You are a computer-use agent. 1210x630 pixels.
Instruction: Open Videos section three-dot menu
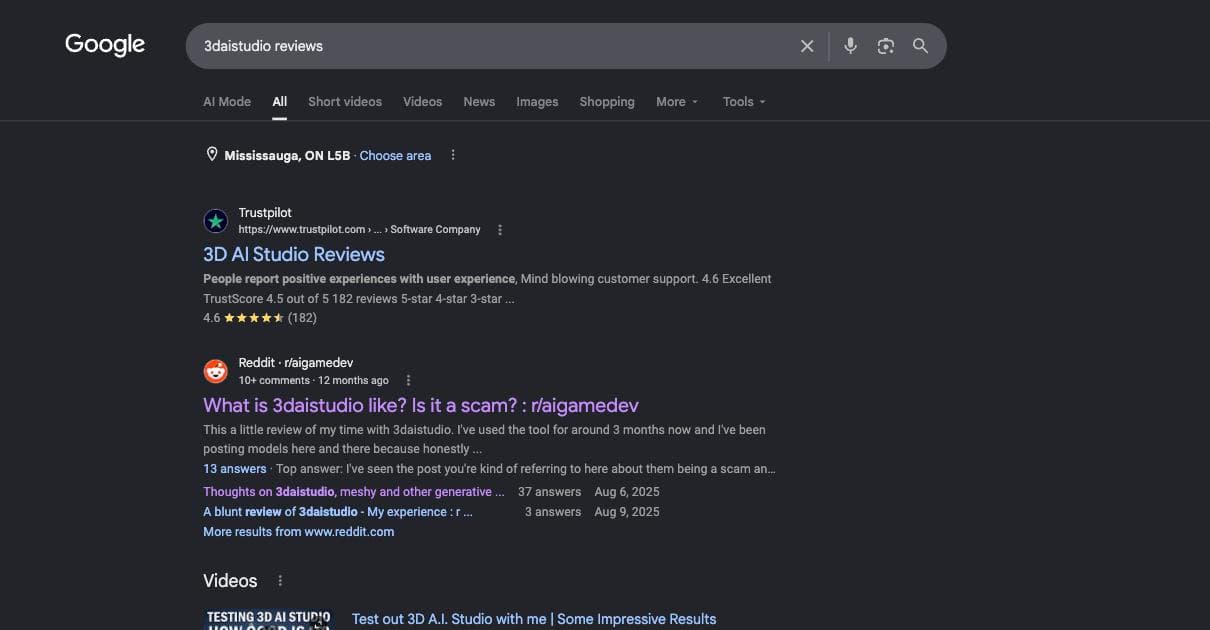[x=280, y=581]
